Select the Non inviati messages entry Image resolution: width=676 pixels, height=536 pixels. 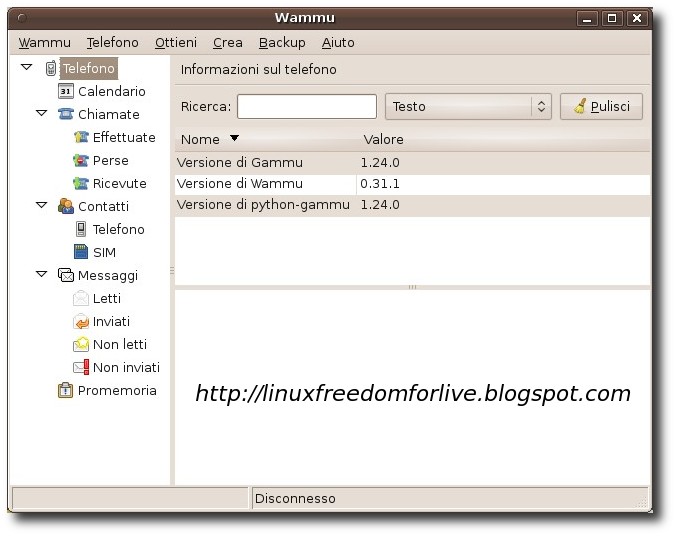click(x=126, y=367)
